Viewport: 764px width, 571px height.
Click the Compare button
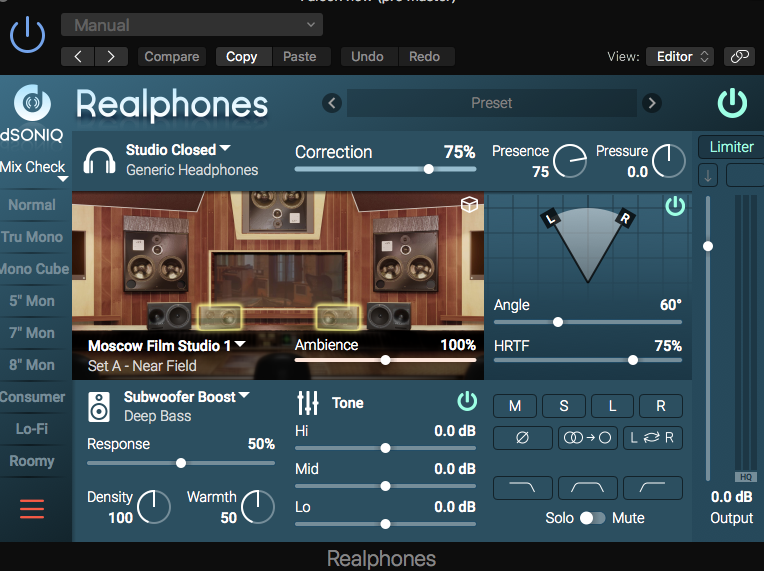(172, 57)
